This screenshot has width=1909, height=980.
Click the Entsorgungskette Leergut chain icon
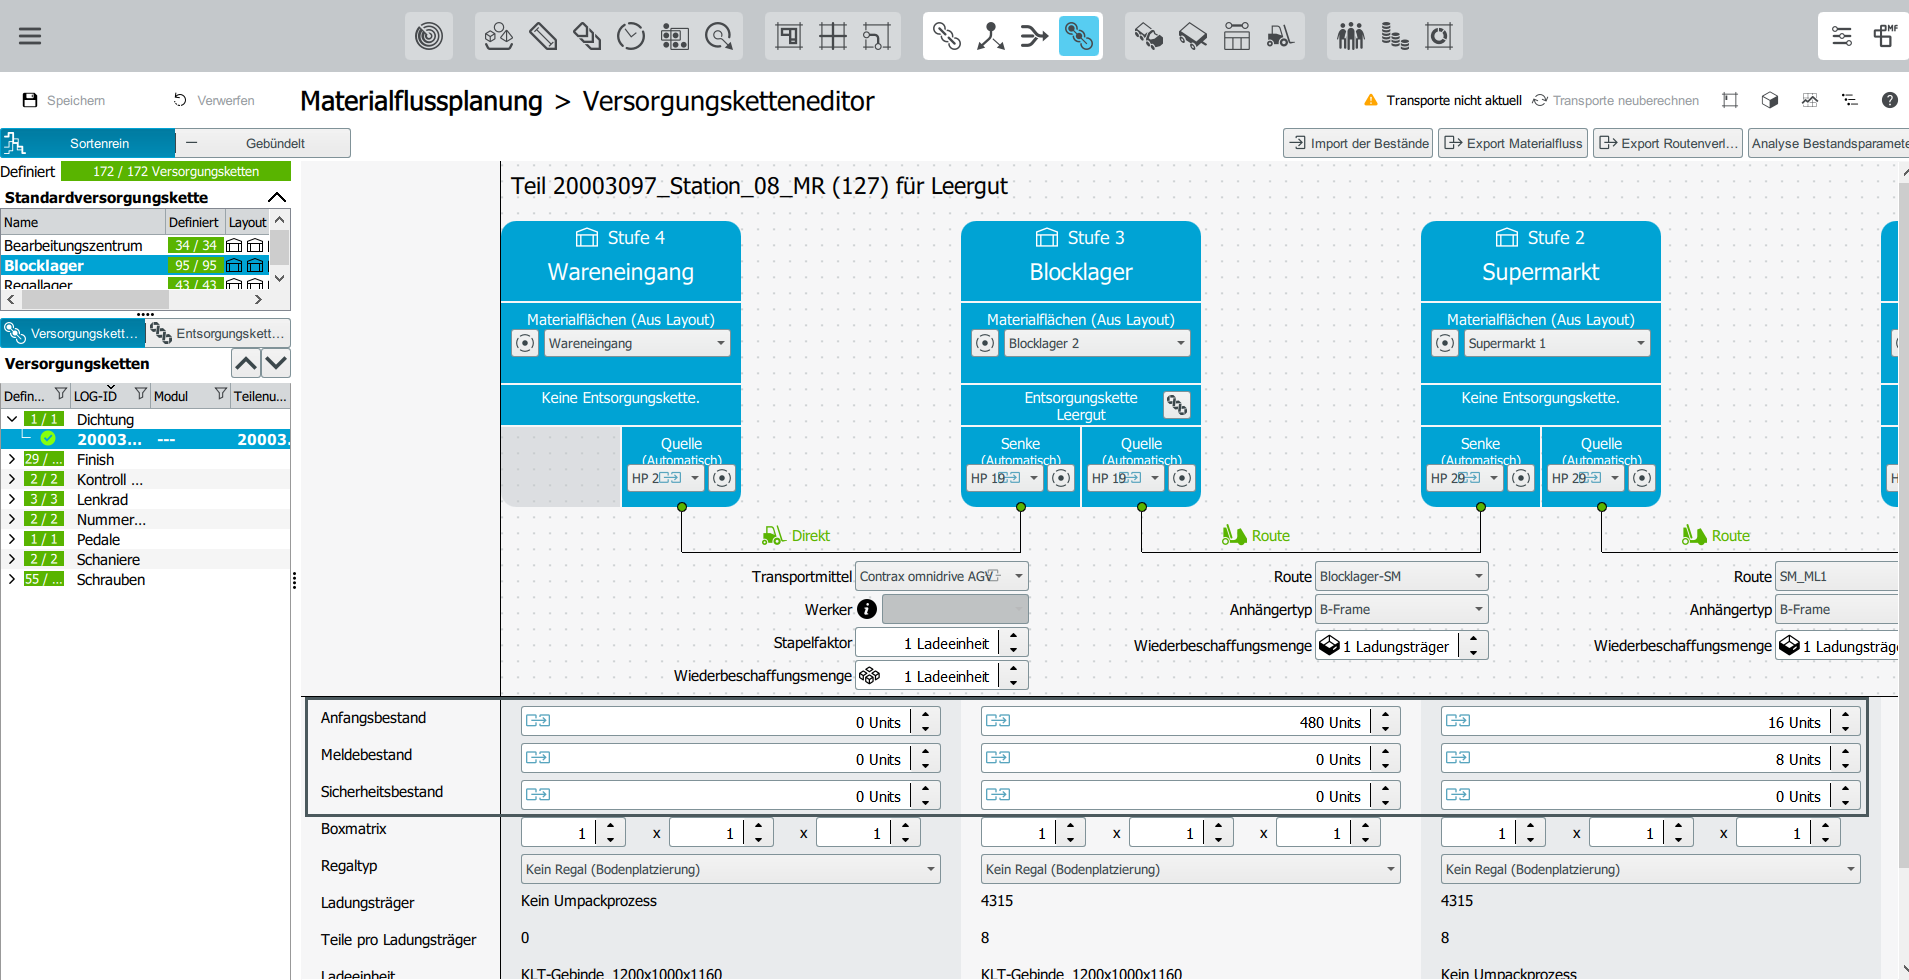point(1177,405)
